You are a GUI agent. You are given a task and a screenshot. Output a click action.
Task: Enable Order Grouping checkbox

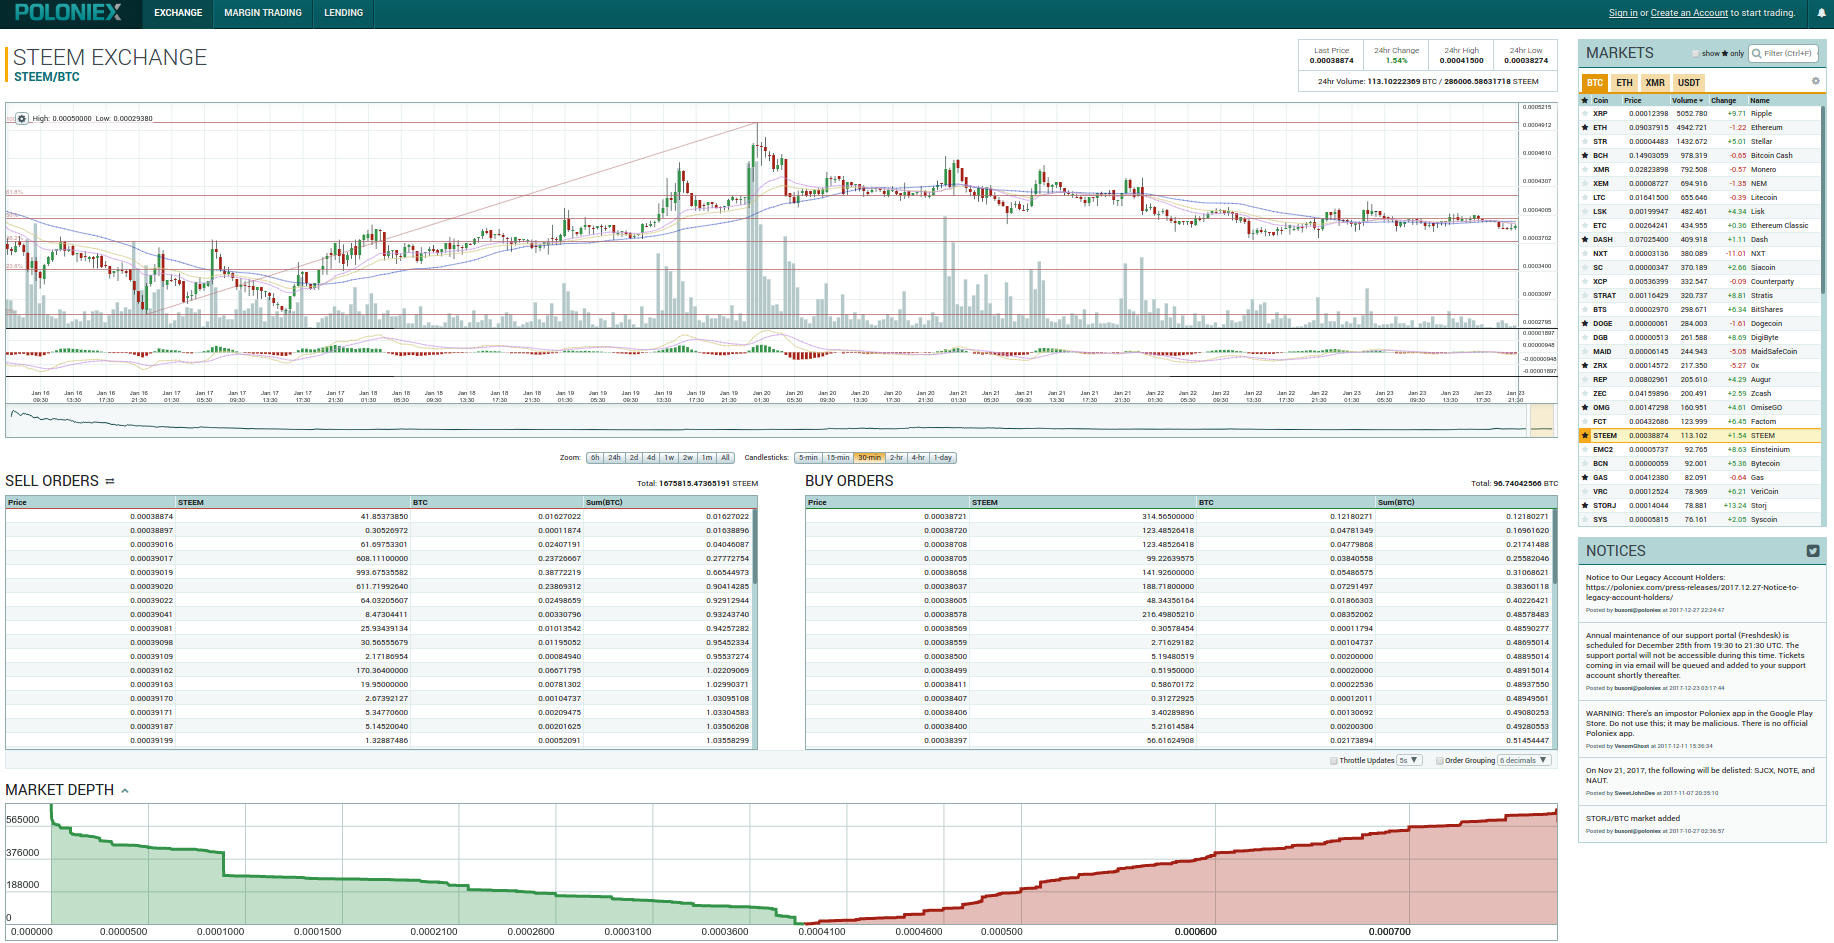1440,761
